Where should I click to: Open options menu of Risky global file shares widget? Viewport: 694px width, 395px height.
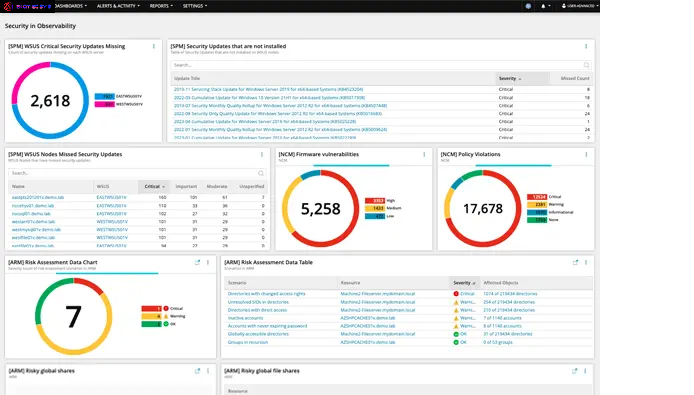[585, 371]
